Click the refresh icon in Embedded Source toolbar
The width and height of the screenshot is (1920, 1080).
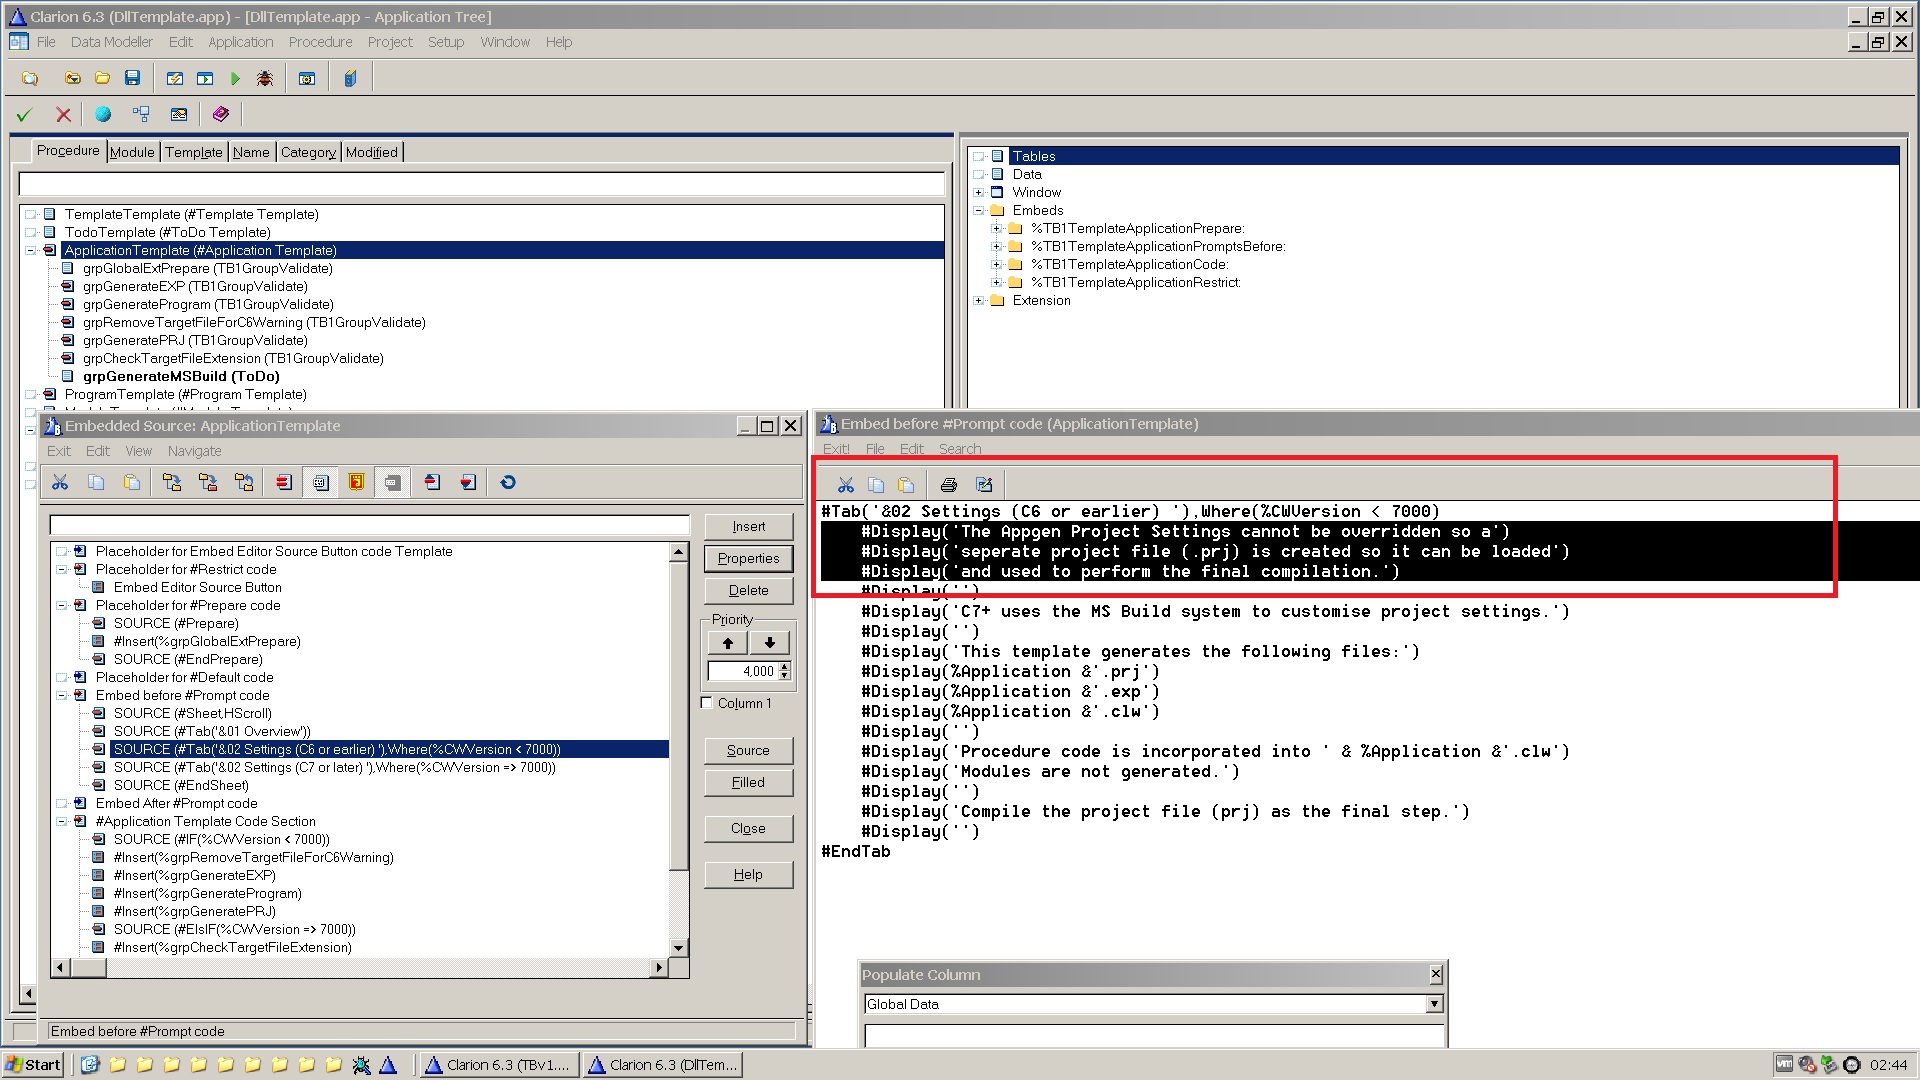pyautogui.click(x=508, y=483)
